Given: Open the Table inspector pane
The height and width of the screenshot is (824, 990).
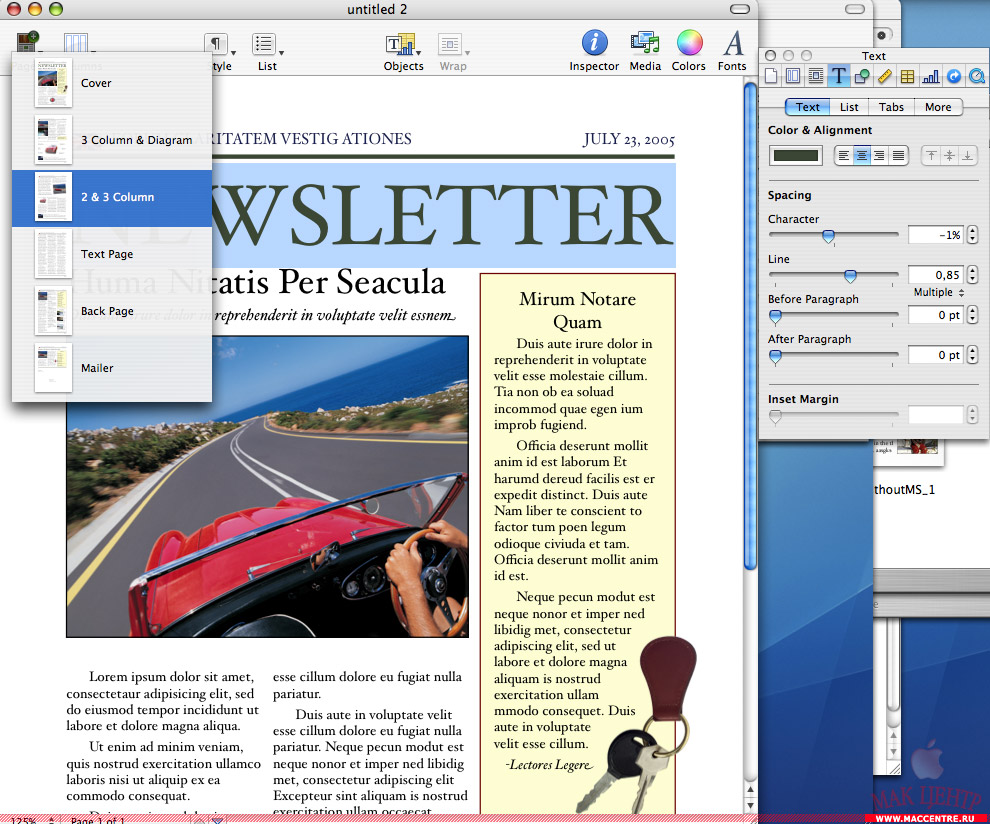Looking at the screenshot, I should [x=907, y=76].
